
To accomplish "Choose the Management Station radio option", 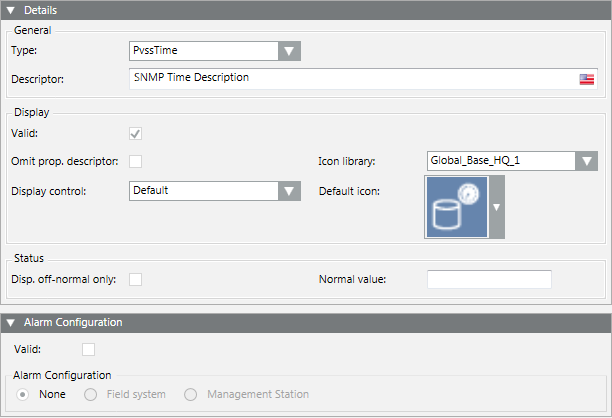I will pyautogui.click(x=190, y=395).
